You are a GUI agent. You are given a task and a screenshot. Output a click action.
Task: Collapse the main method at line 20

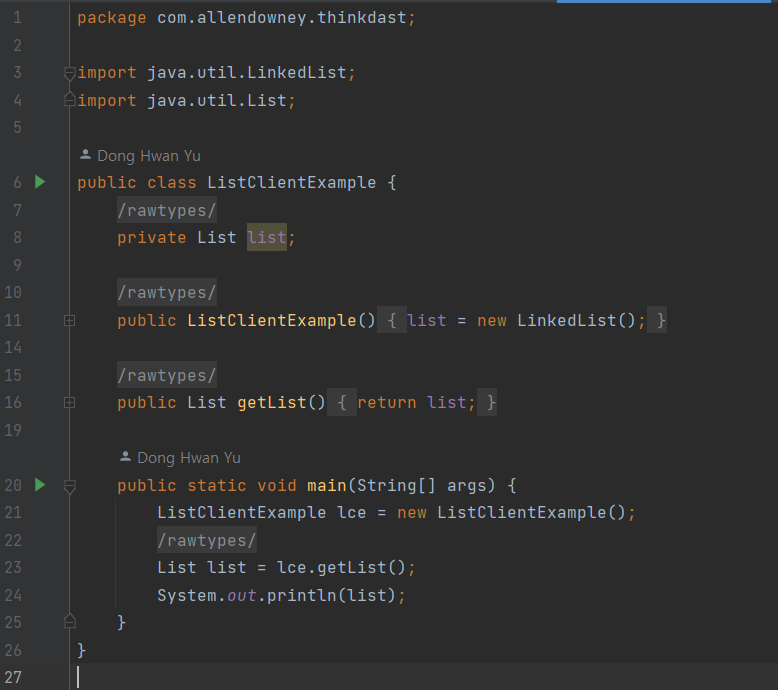pos(69,486)
